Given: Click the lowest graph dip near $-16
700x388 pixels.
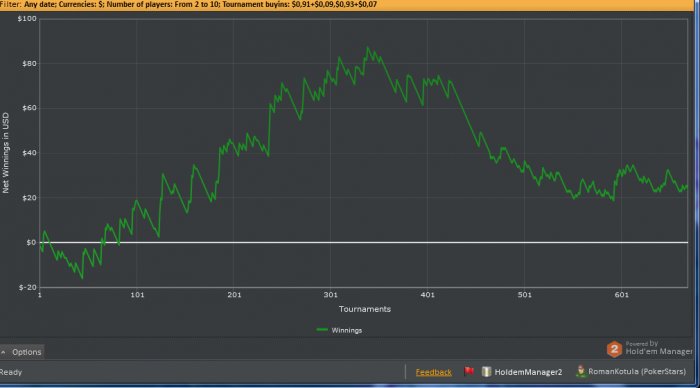Looking at the screenshot, I should (82, 279).
